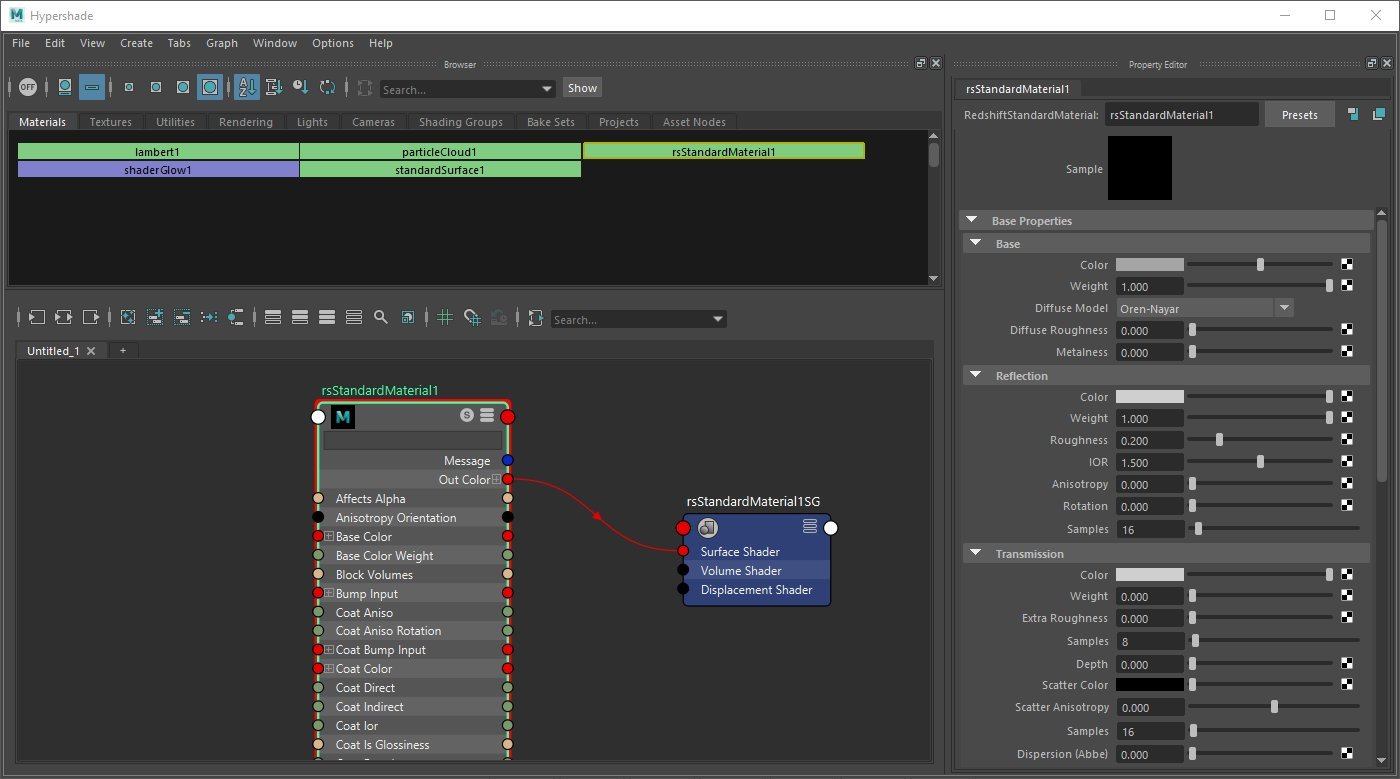Click the Surface Shader input port
This screenshot has height=779, width=1400.
(x=683, y=551)
